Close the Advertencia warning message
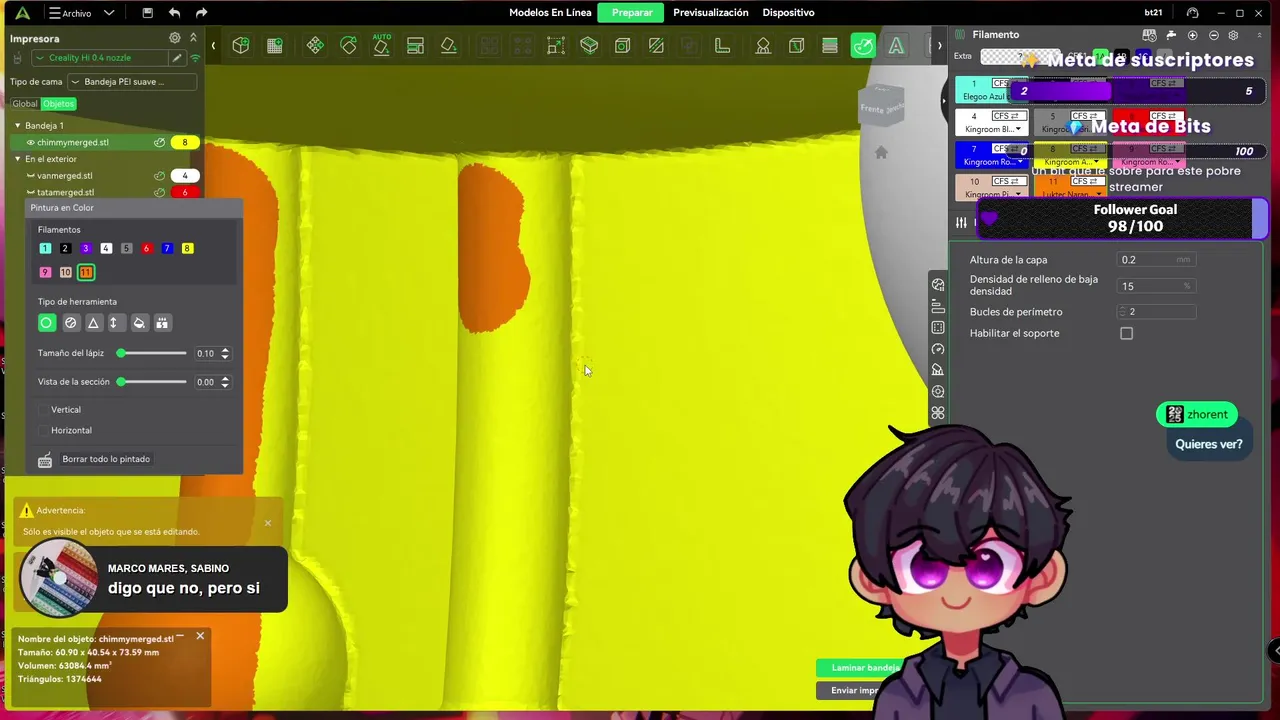Viewport: 1280px width, 720px height. click(267, 523)
